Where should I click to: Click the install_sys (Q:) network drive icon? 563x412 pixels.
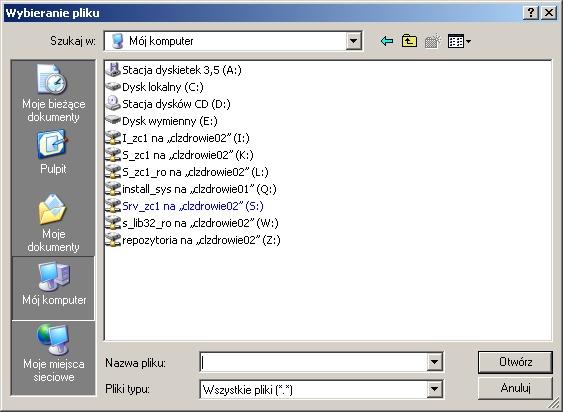tap(113, 189)
